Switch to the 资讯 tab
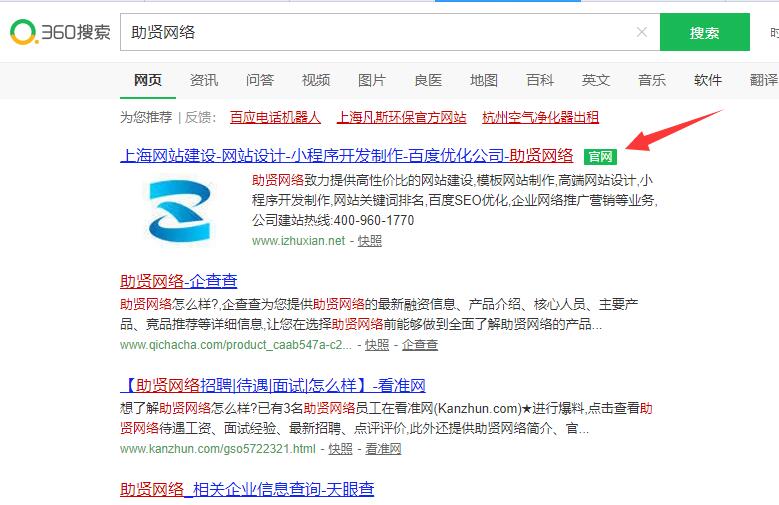The image size is (779, 505). click(x=204, y=80)
